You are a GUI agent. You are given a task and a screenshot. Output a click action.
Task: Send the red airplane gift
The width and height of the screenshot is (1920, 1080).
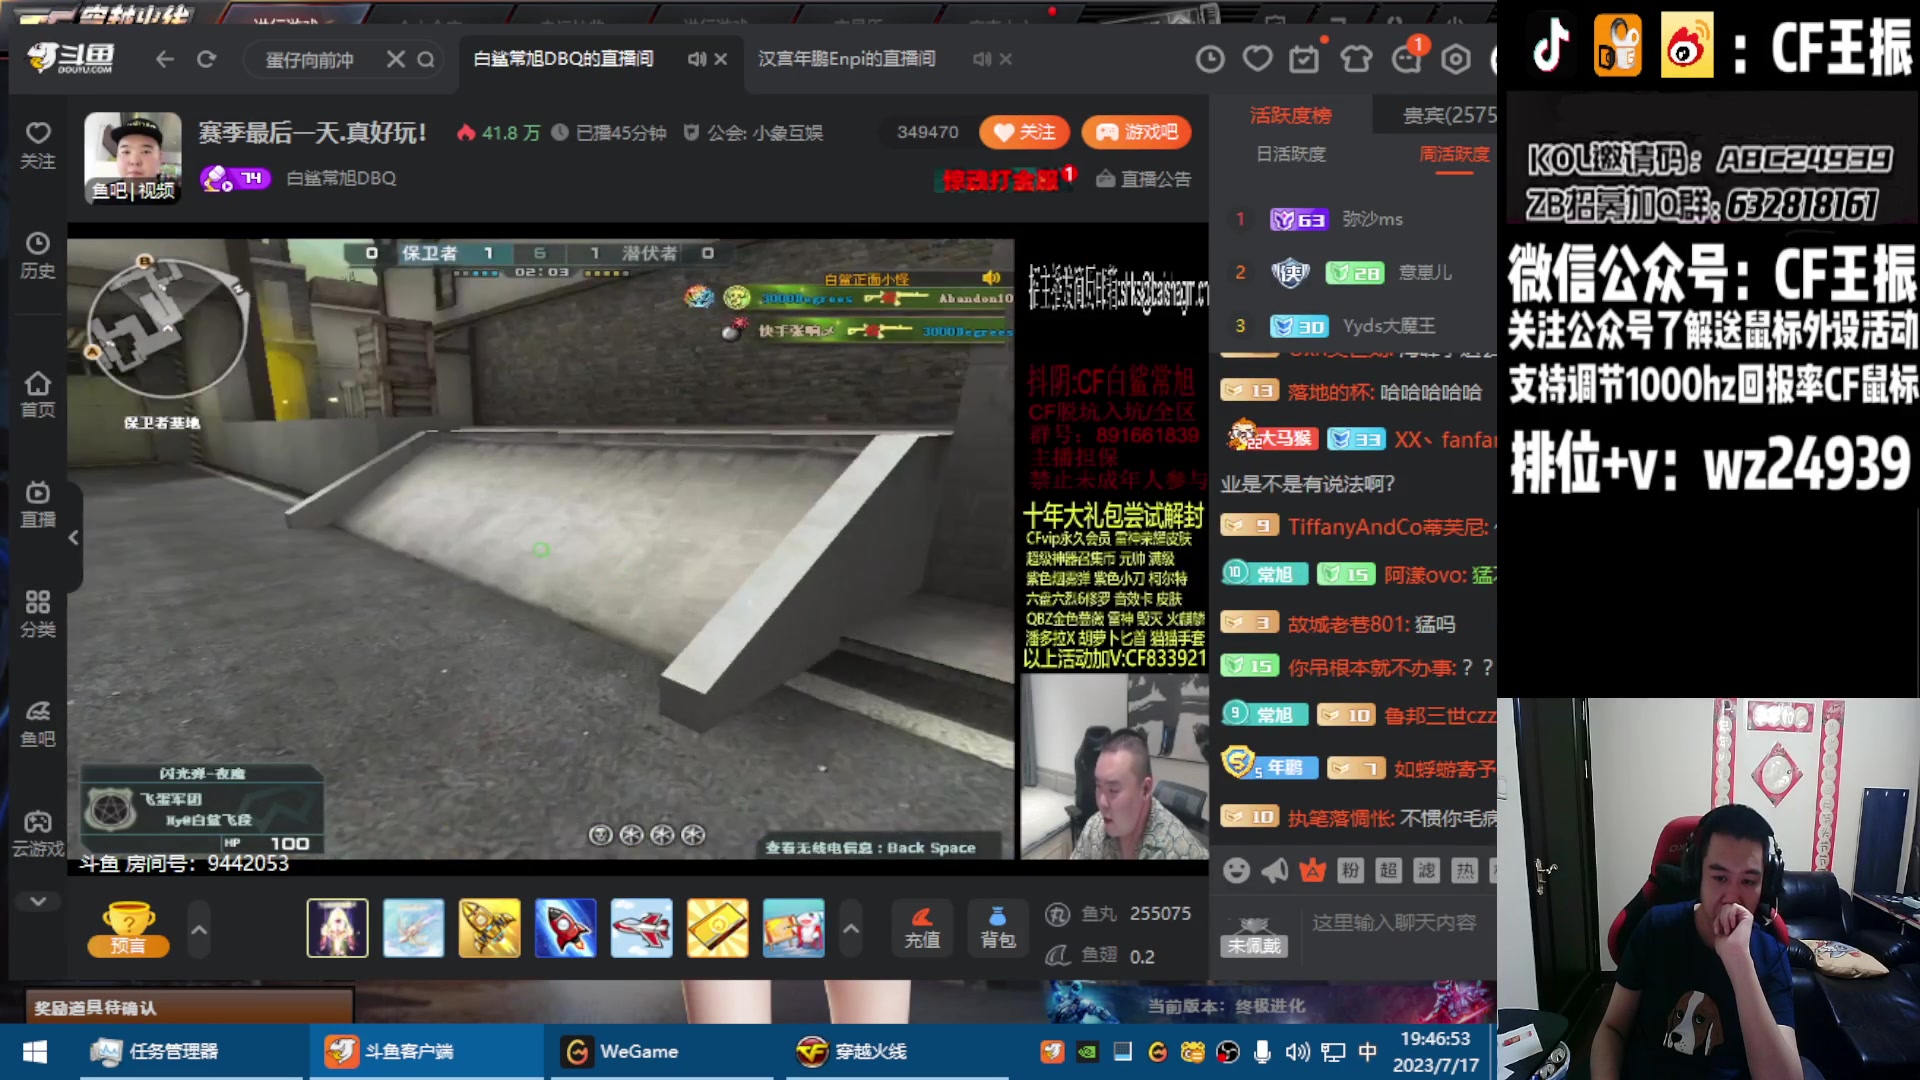click(641, 928)
